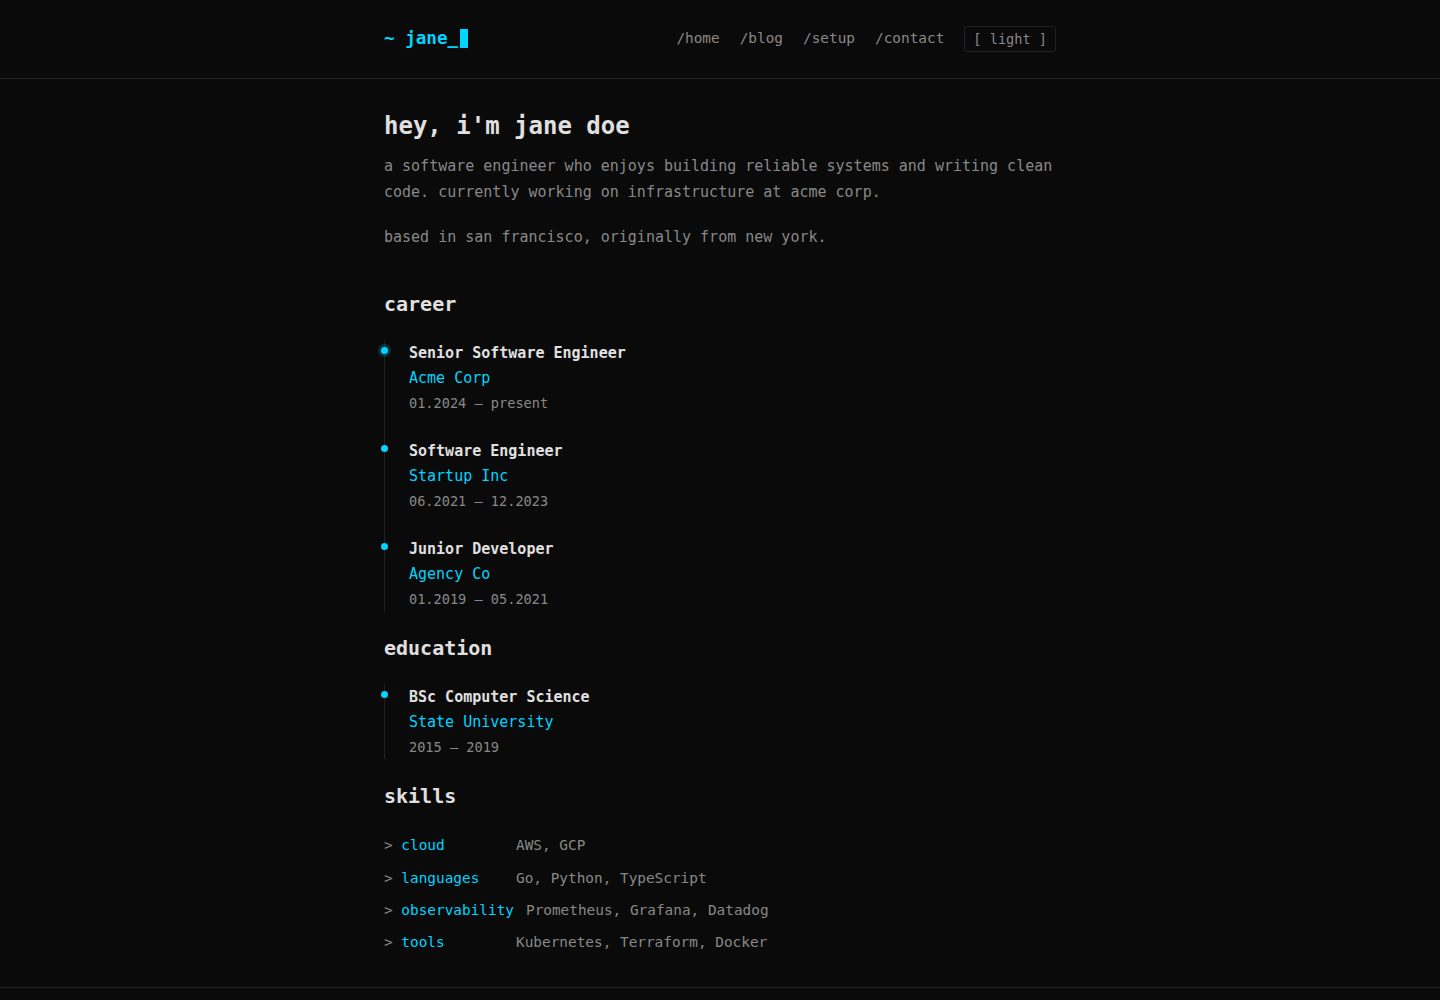Click the BSc Computer Science entry

(x=499, y=697)
